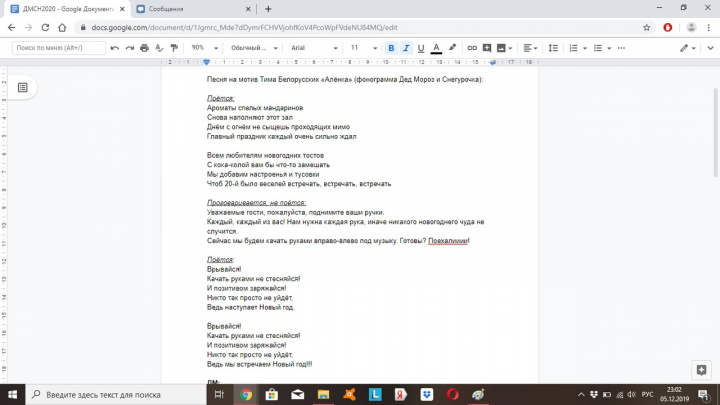Switch to ДМСН2020 Google Docs tab
This screenshot has width=720, height=405.
click(x=68, y=9)
